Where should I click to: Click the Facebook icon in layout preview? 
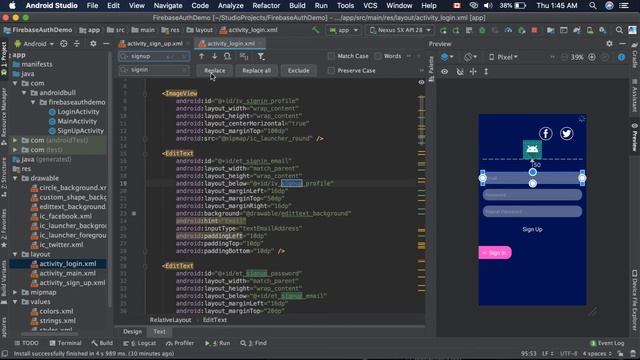(x=546, y=133)
